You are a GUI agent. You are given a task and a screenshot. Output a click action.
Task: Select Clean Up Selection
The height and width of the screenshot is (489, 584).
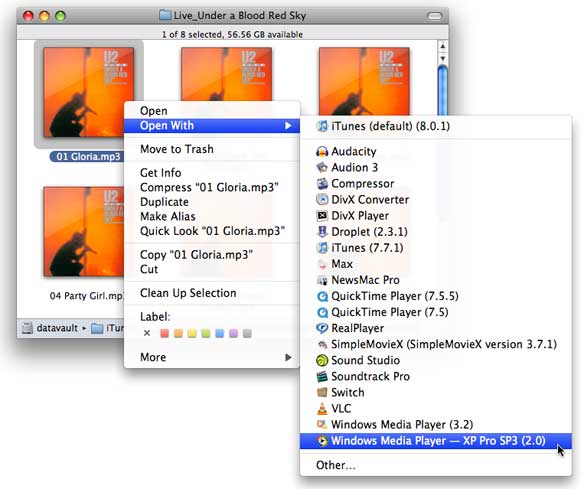(x=212, y=293)
